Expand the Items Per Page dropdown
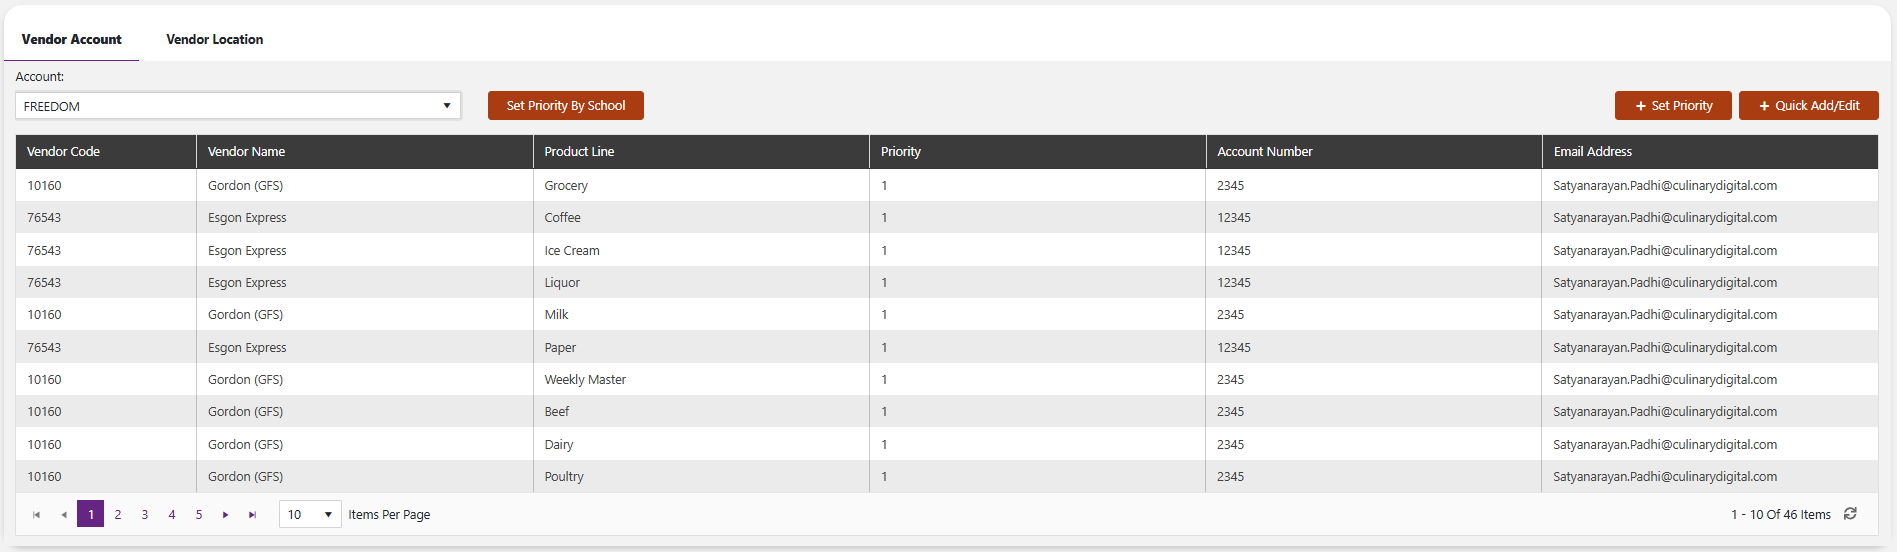This screenshot has width=1897, height=552. pos(310,515)
